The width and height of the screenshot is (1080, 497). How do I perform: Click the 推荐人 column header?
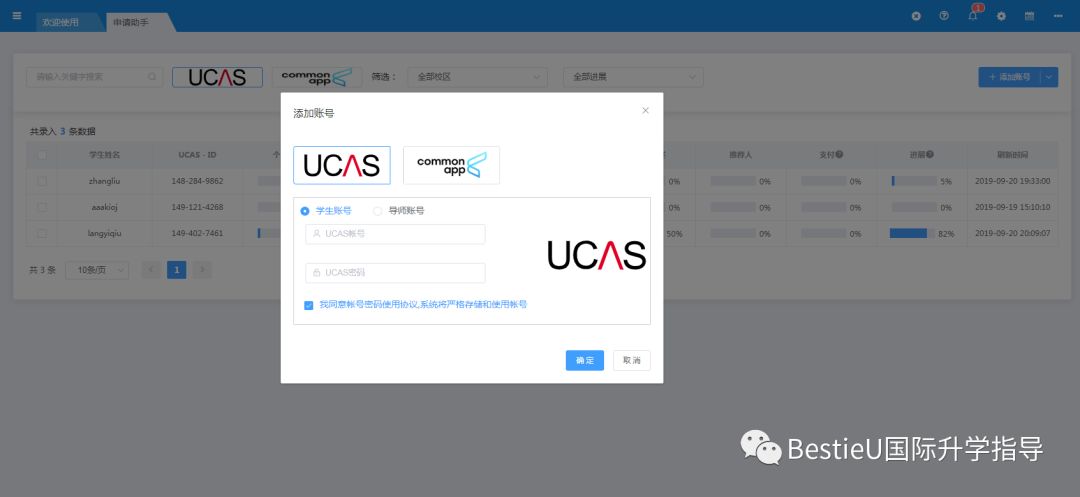(x=740, y=155)
